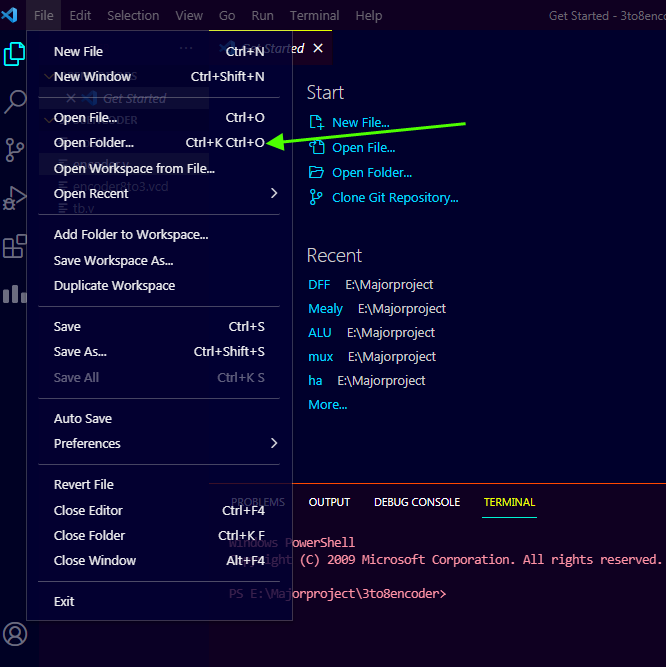Switch to TERMINAL panel tab
Image resolution: width=666 pixels, height=667 pixels.
(509, 502)
